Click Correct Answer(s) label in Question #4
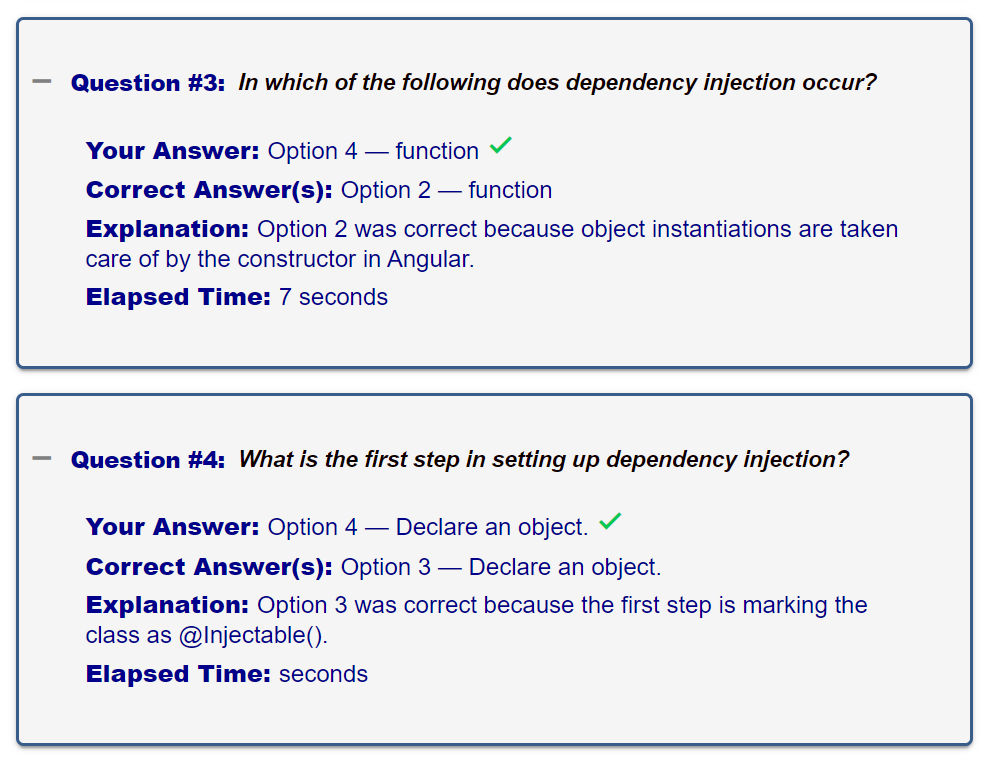The image size is (988, 766). coord(208,567)
